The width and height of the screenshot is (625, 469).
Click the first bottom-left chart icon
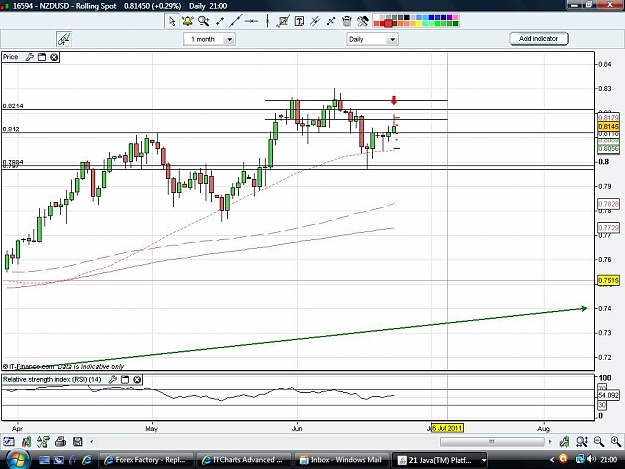coord(9,442)
